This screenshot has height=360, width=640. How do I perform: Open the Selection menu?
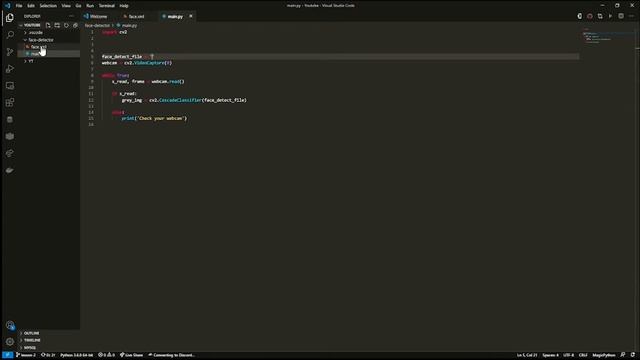48,6
